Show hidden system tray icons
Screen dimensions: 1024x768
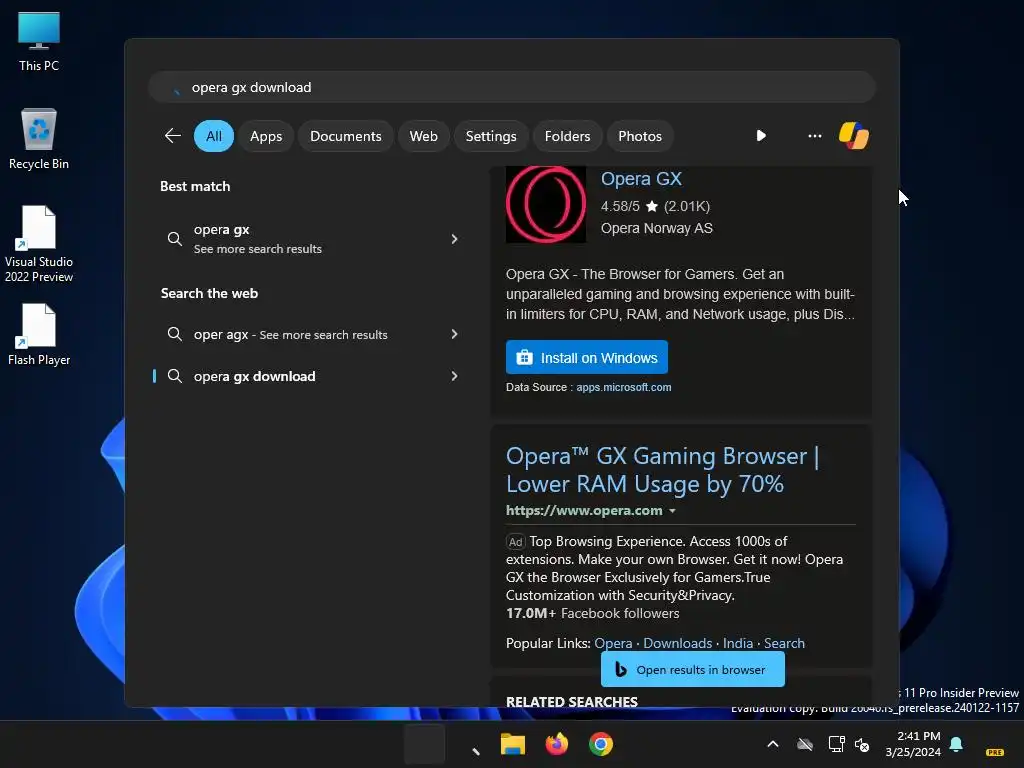point(773,744)
